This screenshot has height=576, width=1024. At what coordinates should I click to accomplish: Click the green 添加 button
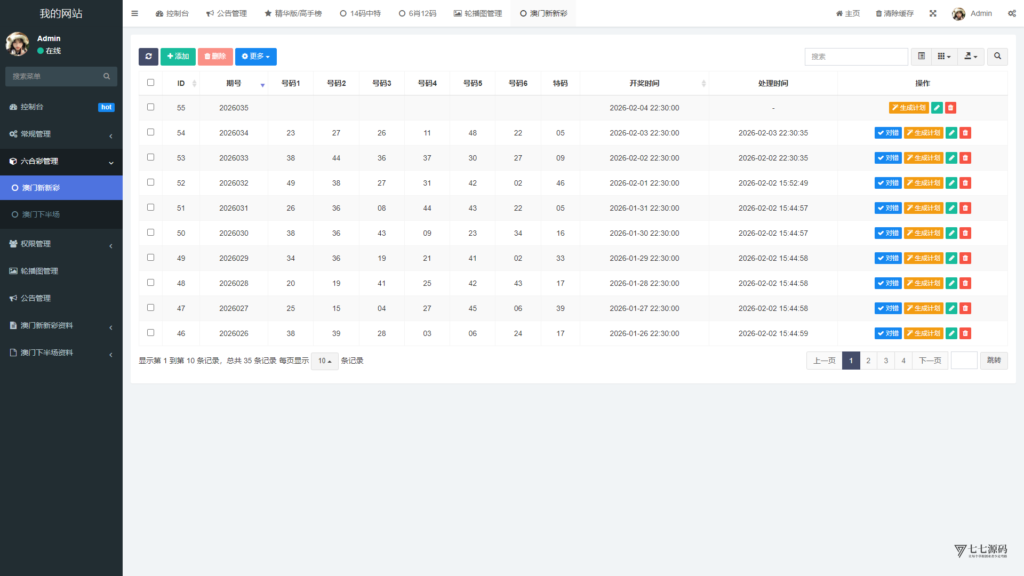pyautogui.click(x=178, y=57)
